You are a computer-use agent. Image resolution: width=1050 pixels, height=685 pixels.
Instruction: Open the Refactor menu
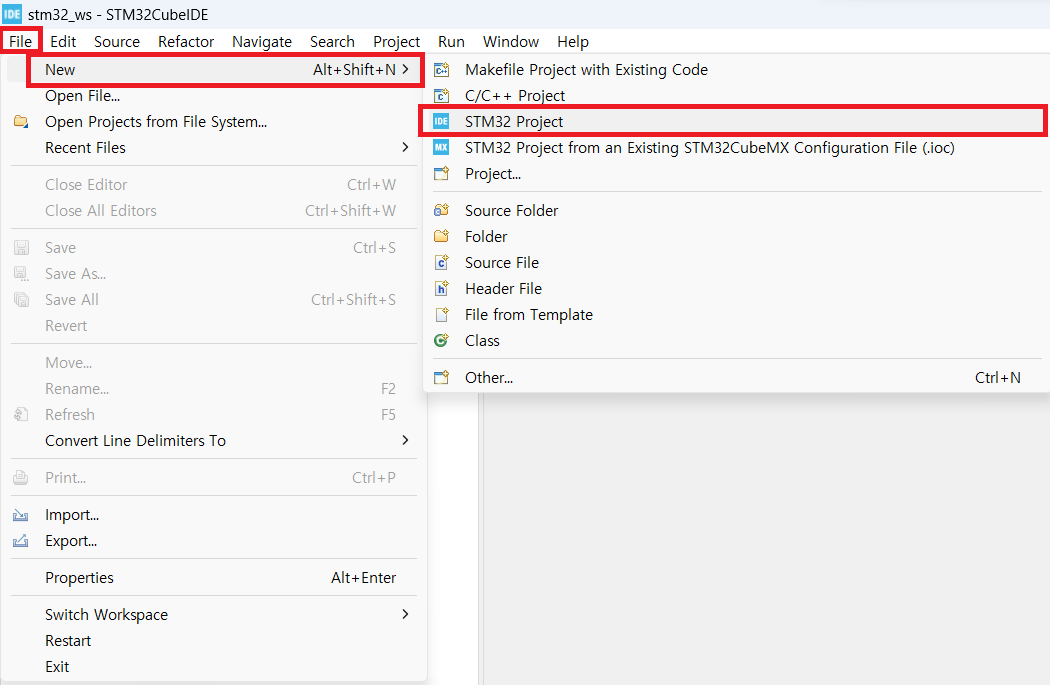(x=185, y=42)
